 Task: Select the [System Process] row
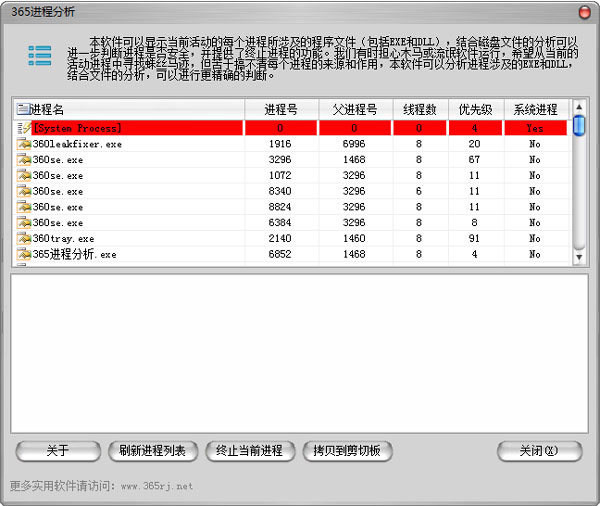tap(290, 128)
